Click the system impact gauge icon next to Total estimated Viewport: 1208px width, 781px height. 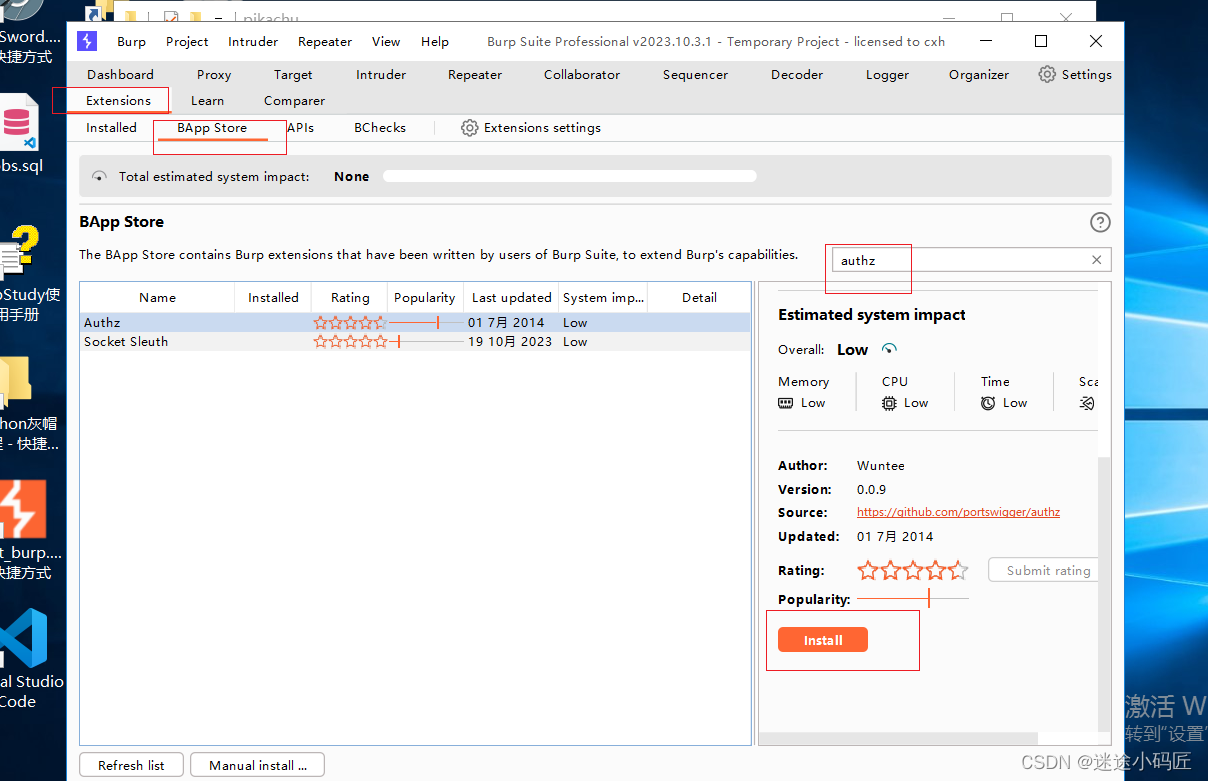[99, 176]
